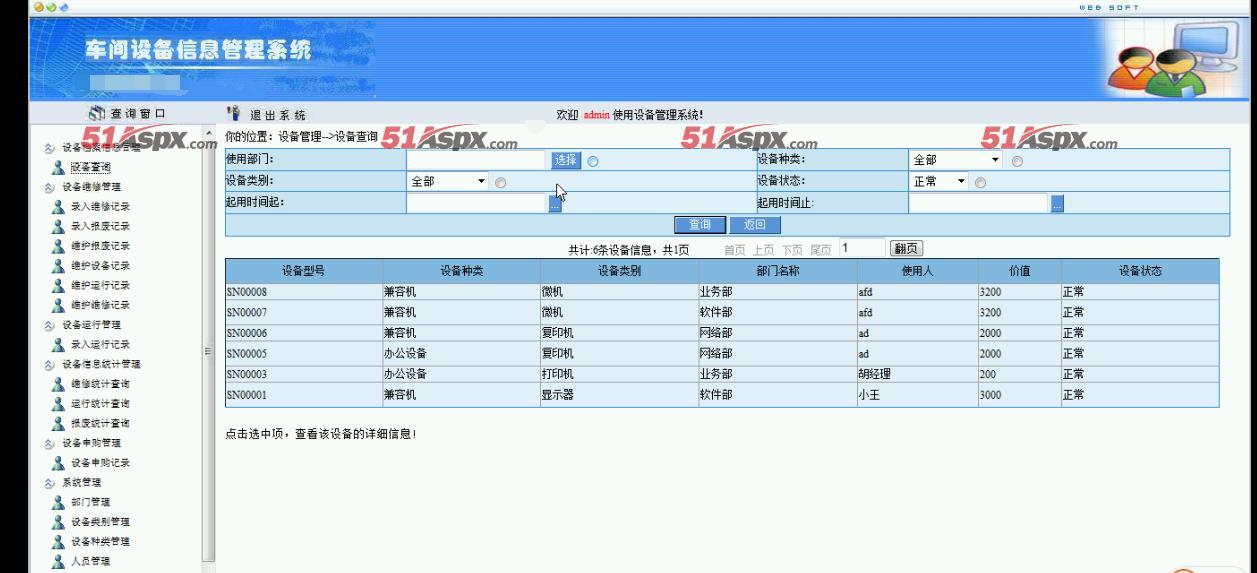Select table row SN00001
The image size is (1257, 573).
click(722, 395)
